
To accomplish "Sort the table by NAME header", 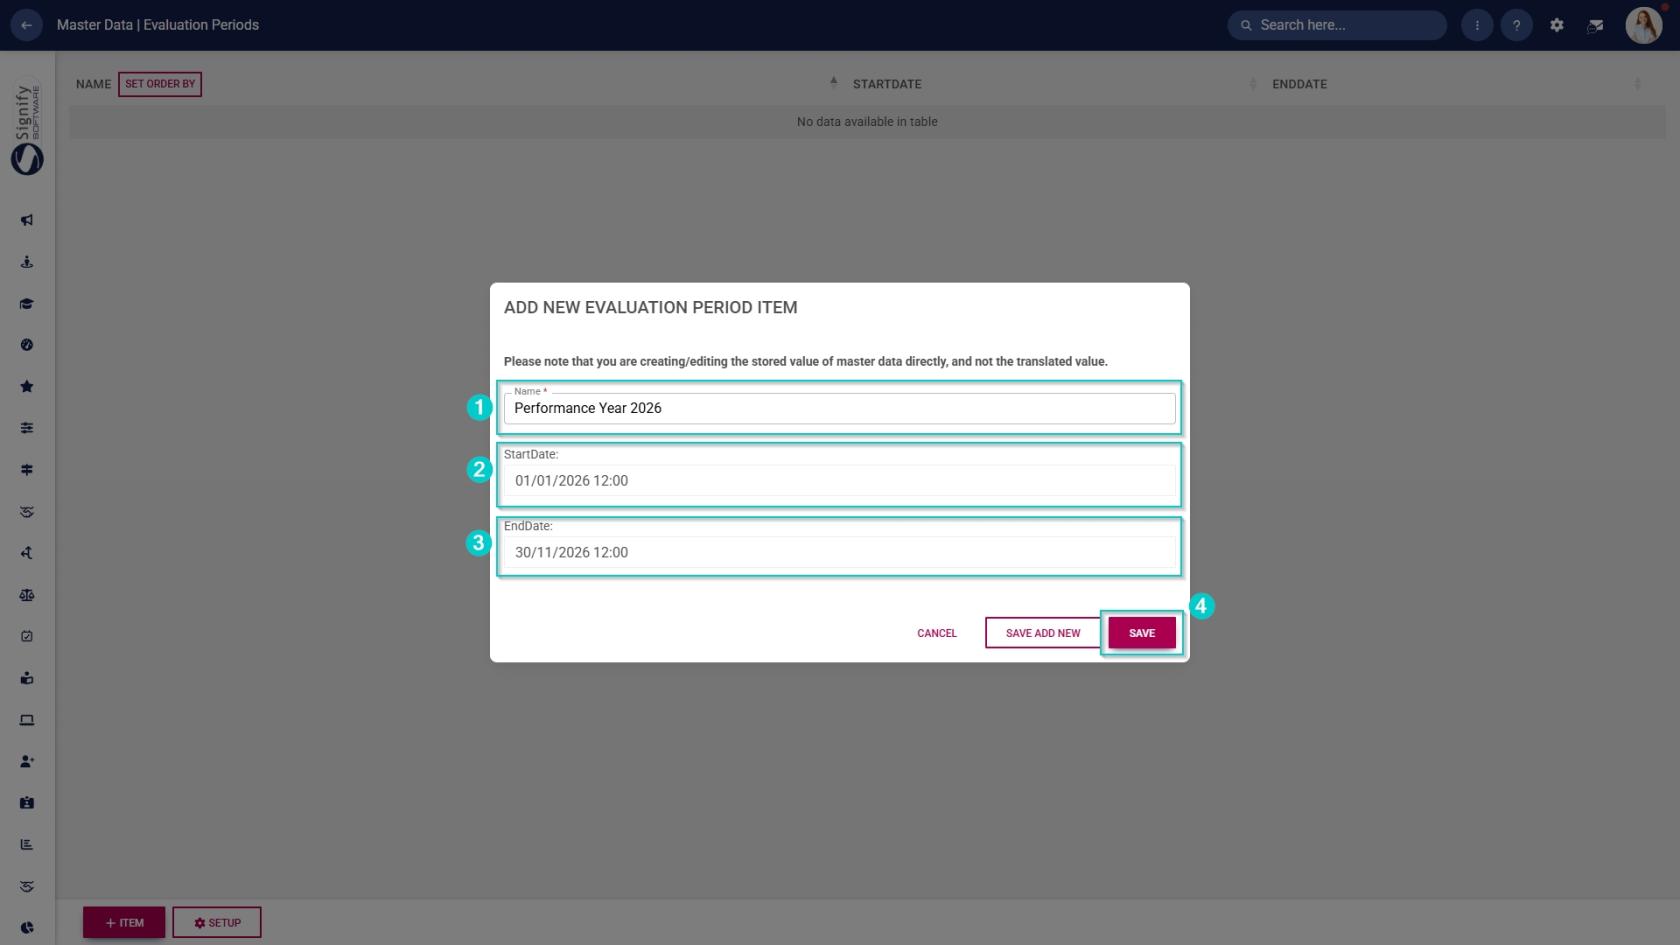I will click(93, 84).
